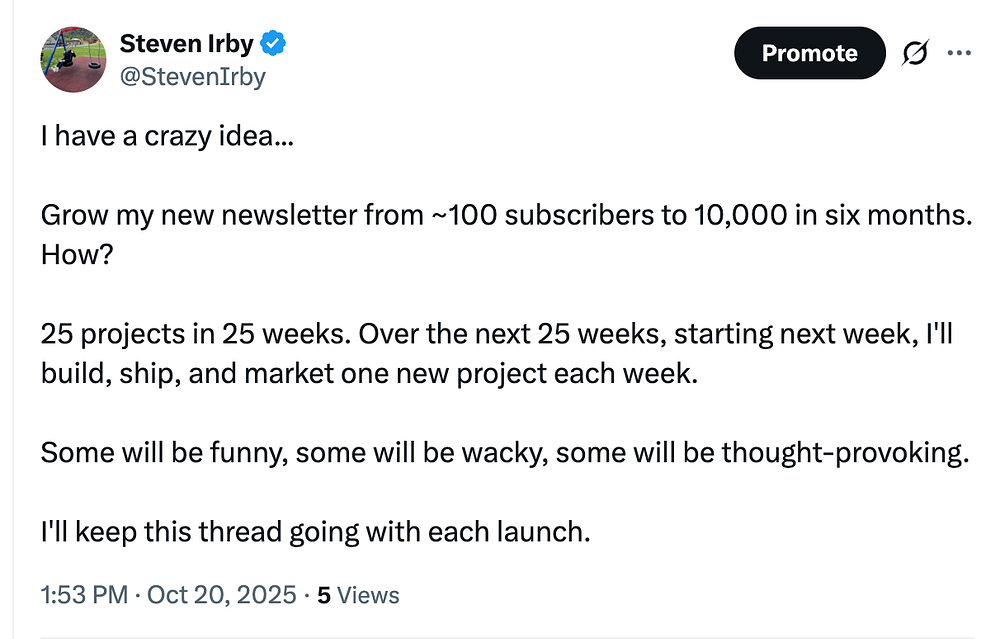Click the "10,000 in six months" text

pyautogui.click(x=822, y=215)
